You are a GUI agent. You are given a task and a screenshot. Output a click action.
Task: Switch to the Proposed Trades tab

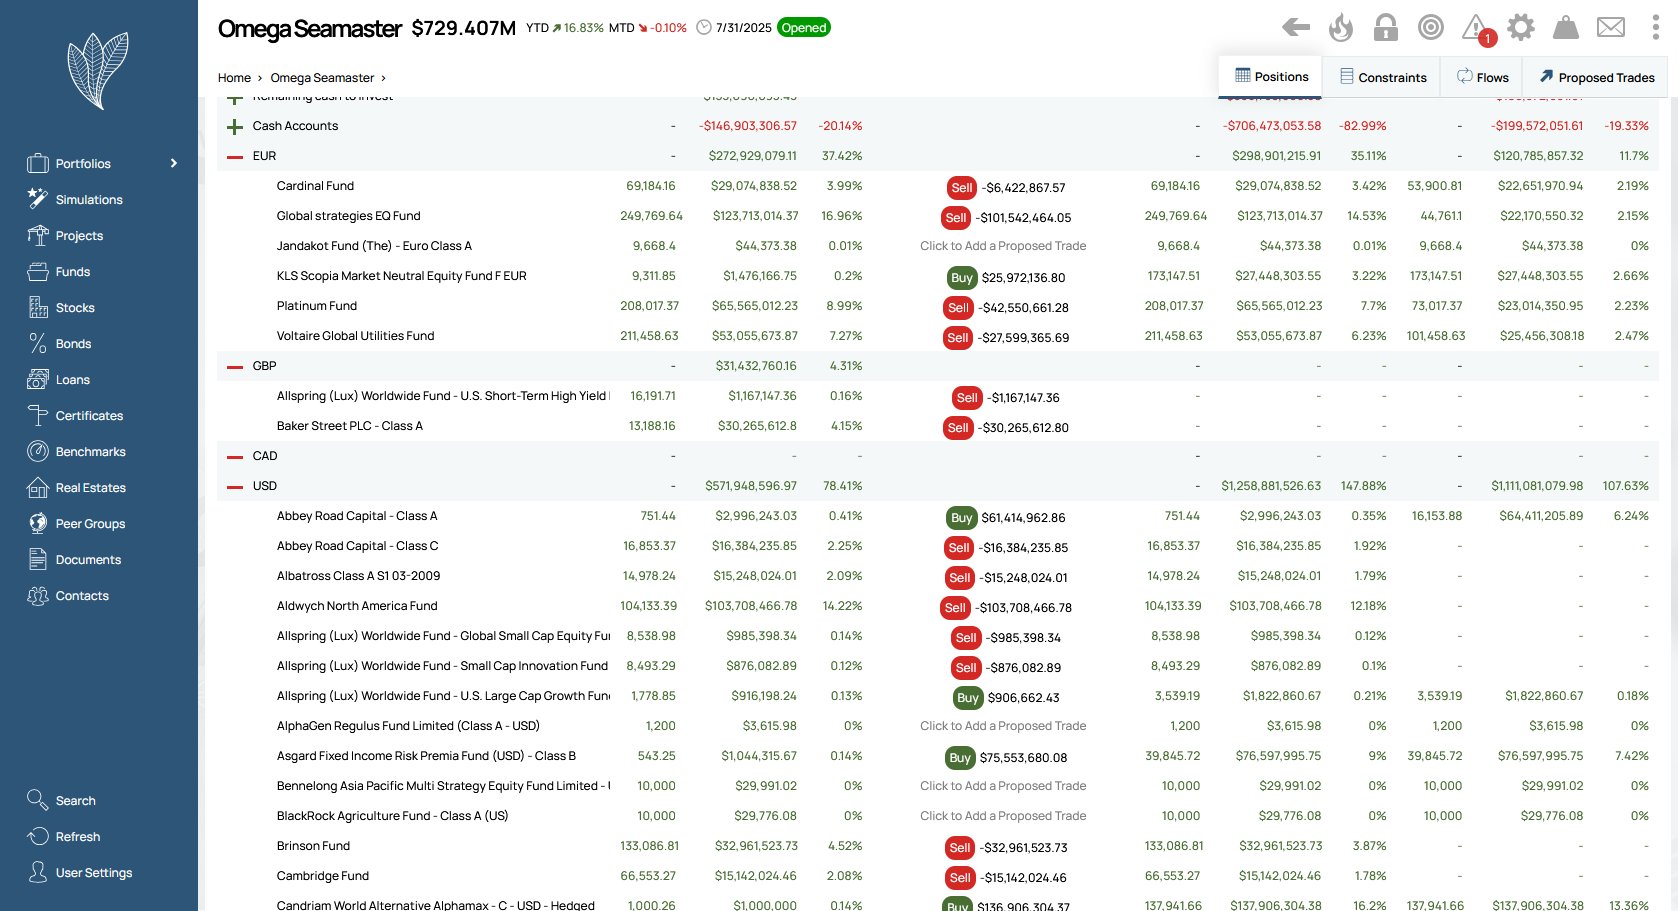[x=1596, y=78]
